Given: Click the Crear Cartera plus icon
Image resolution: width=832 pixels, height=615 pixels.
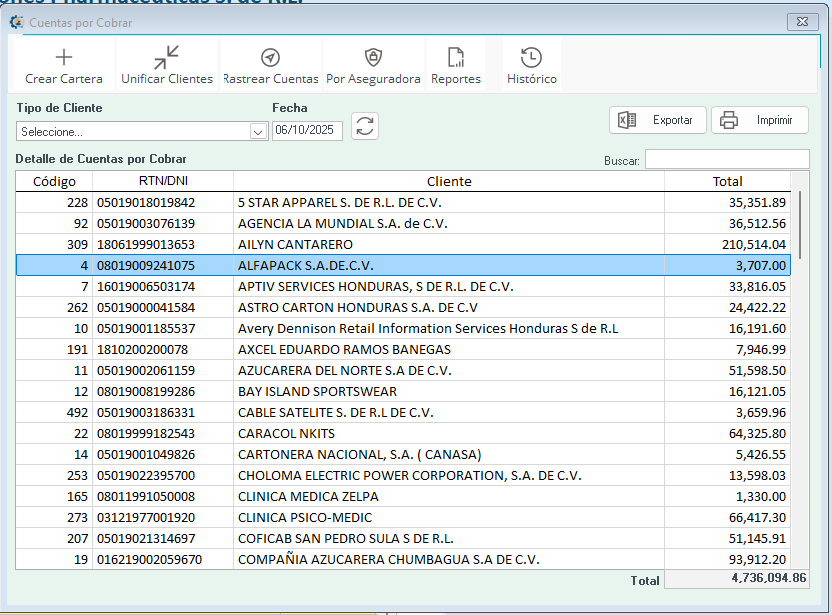Looking at the screenshot, I should click(x=64, y=58).
